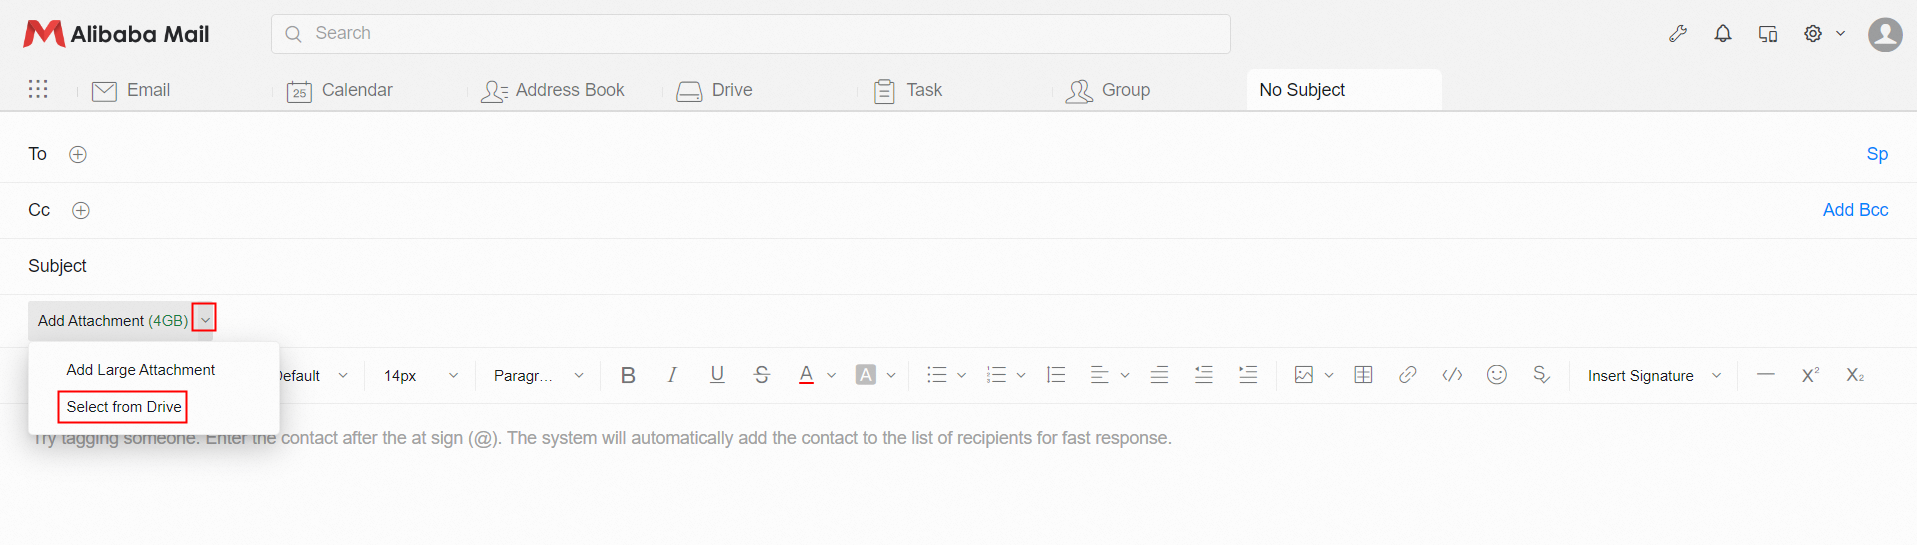Insert a horizontal line
1917x545 pixels.
(x=1766, y=375)
